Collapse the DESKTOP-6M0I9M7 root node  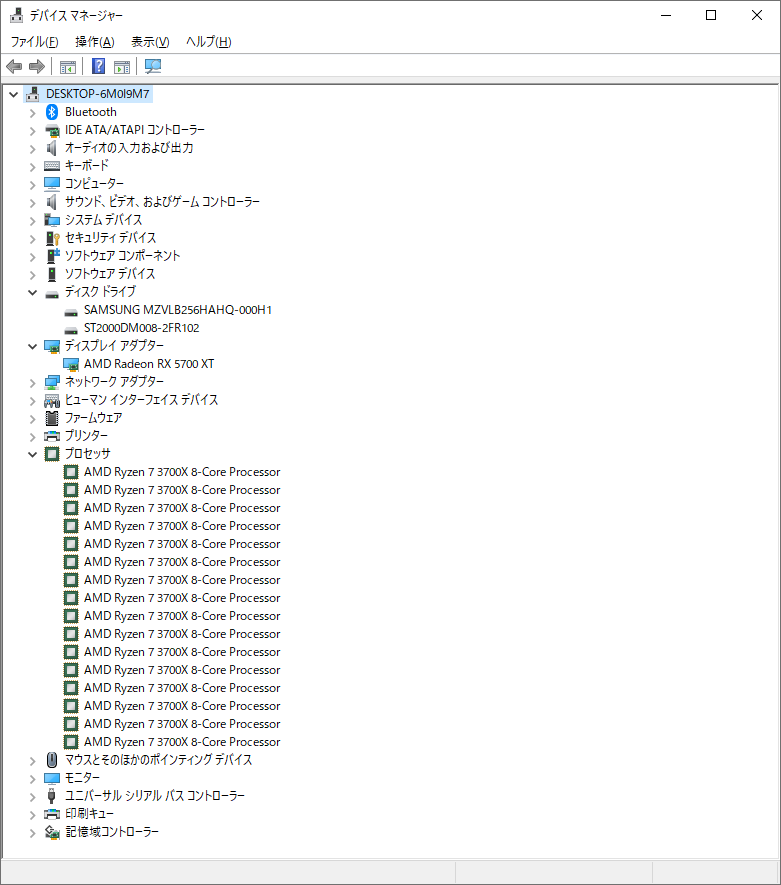click(x=14, y=94)
